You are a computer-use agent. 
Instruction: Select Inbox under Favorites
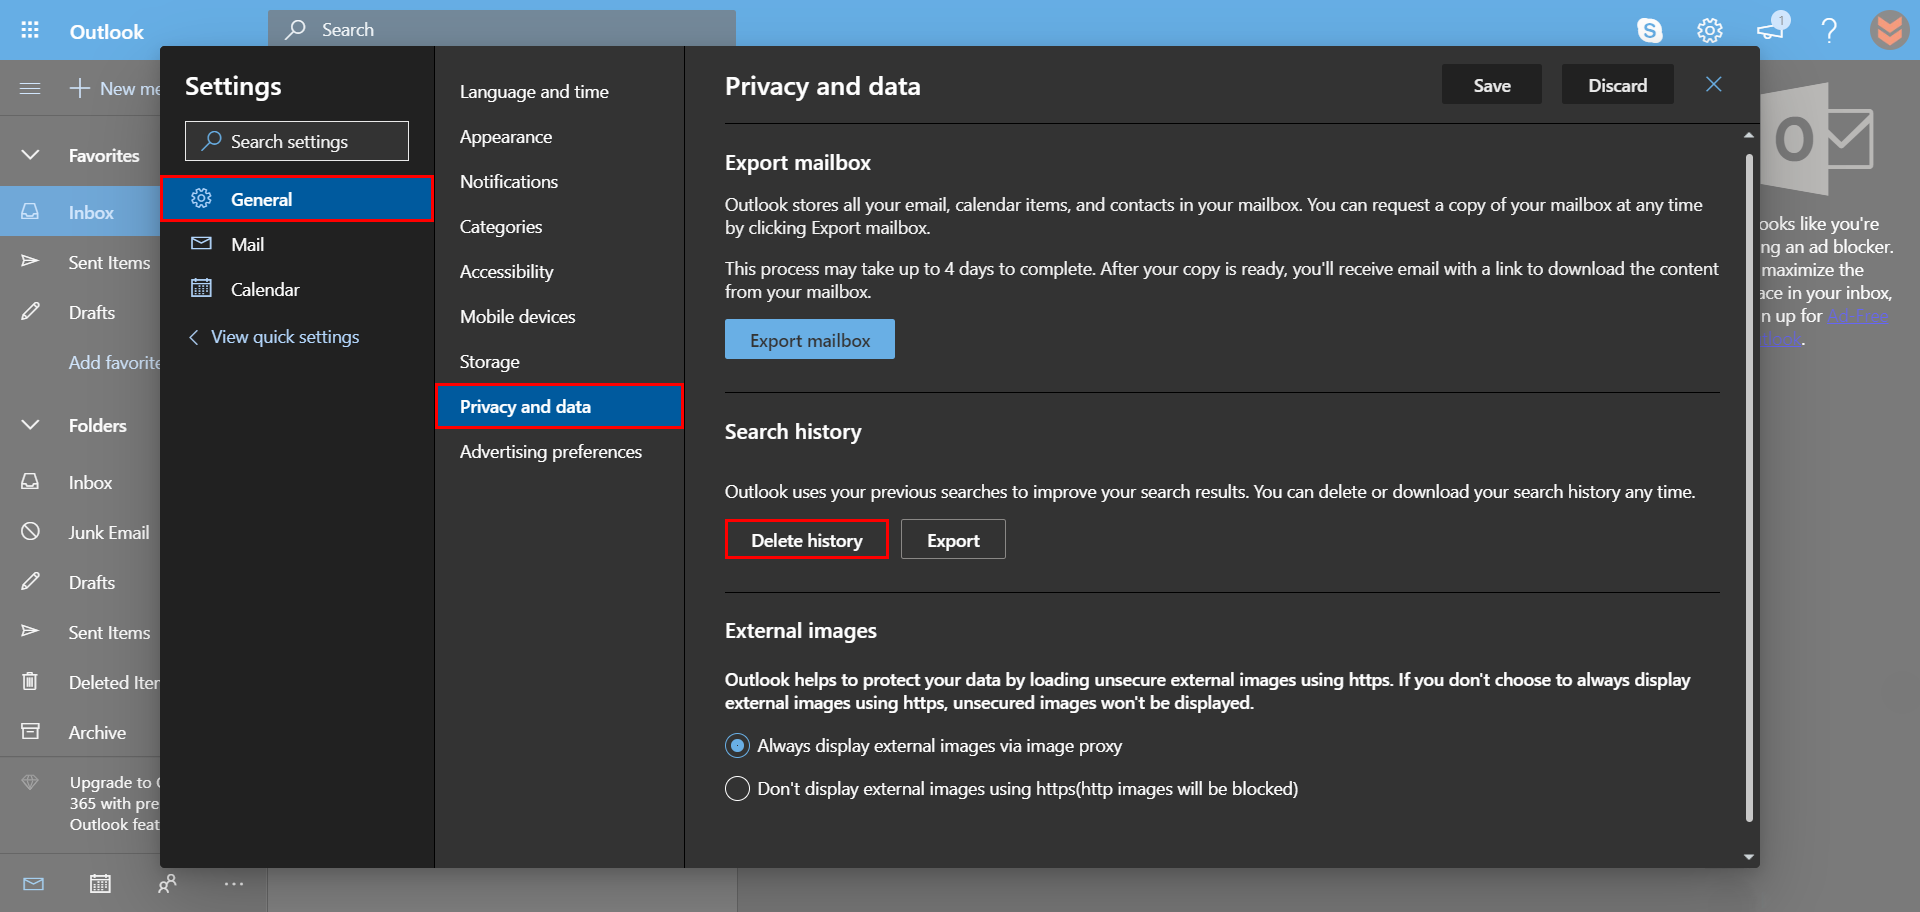(80, 212)
